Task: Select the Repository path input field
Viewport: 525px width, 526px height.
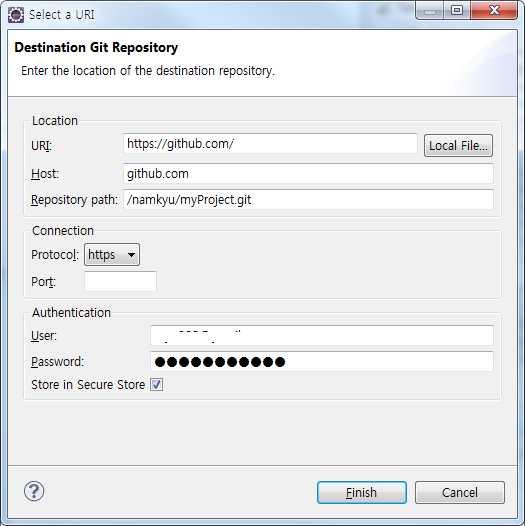Action: click(308, 200)
